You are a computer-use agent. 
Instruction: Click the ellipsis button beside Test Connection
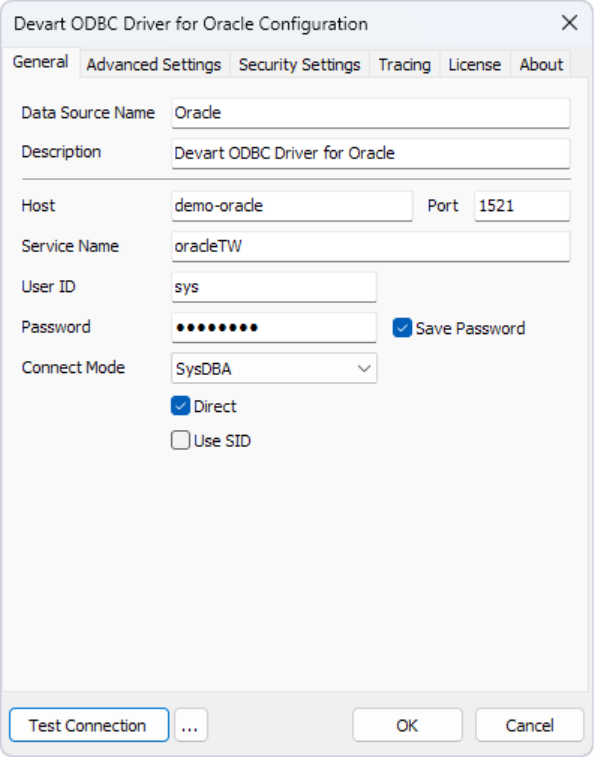tap(191, 725)
